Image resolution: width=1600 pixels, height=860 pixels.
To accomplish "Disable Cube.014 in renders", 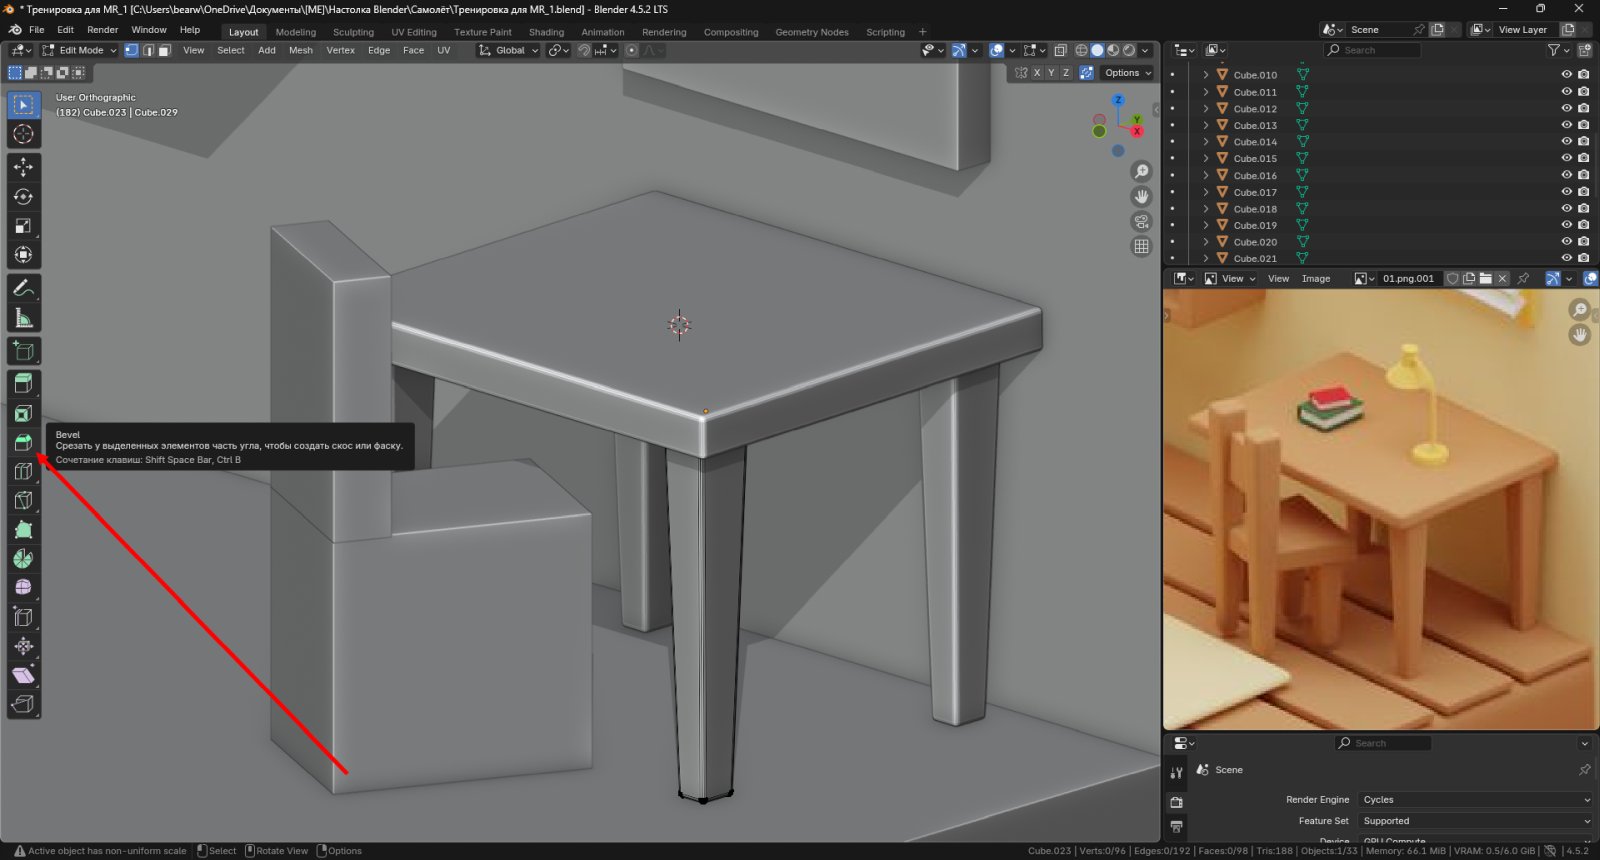I will click(1584, 142).
